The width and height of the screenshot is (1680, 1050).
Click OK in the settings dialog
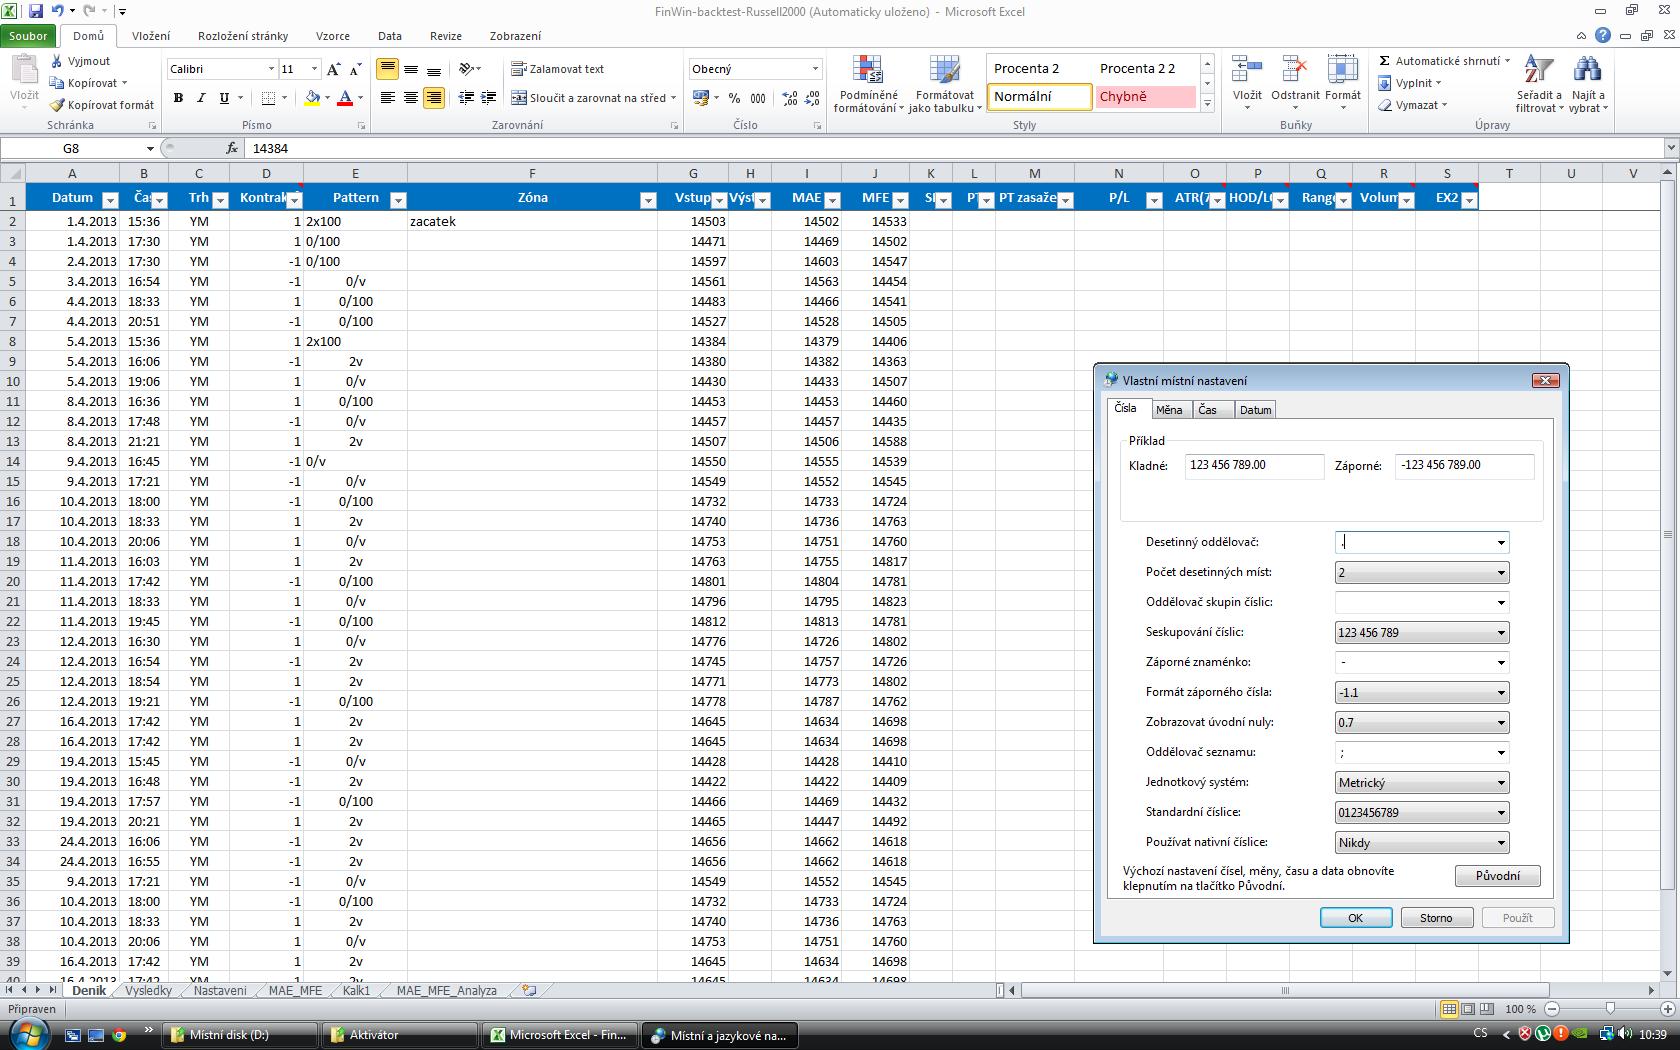1355,918
